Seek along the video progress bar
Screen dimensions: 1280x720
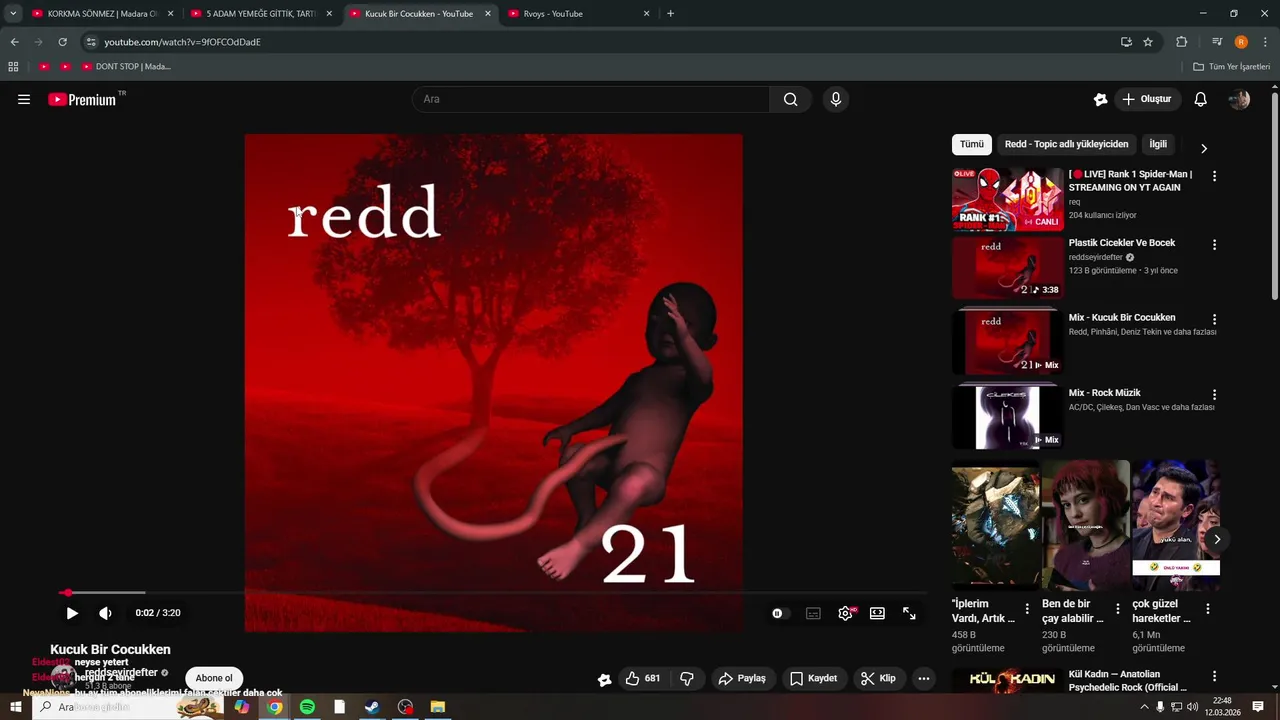[x=493, y=593]
